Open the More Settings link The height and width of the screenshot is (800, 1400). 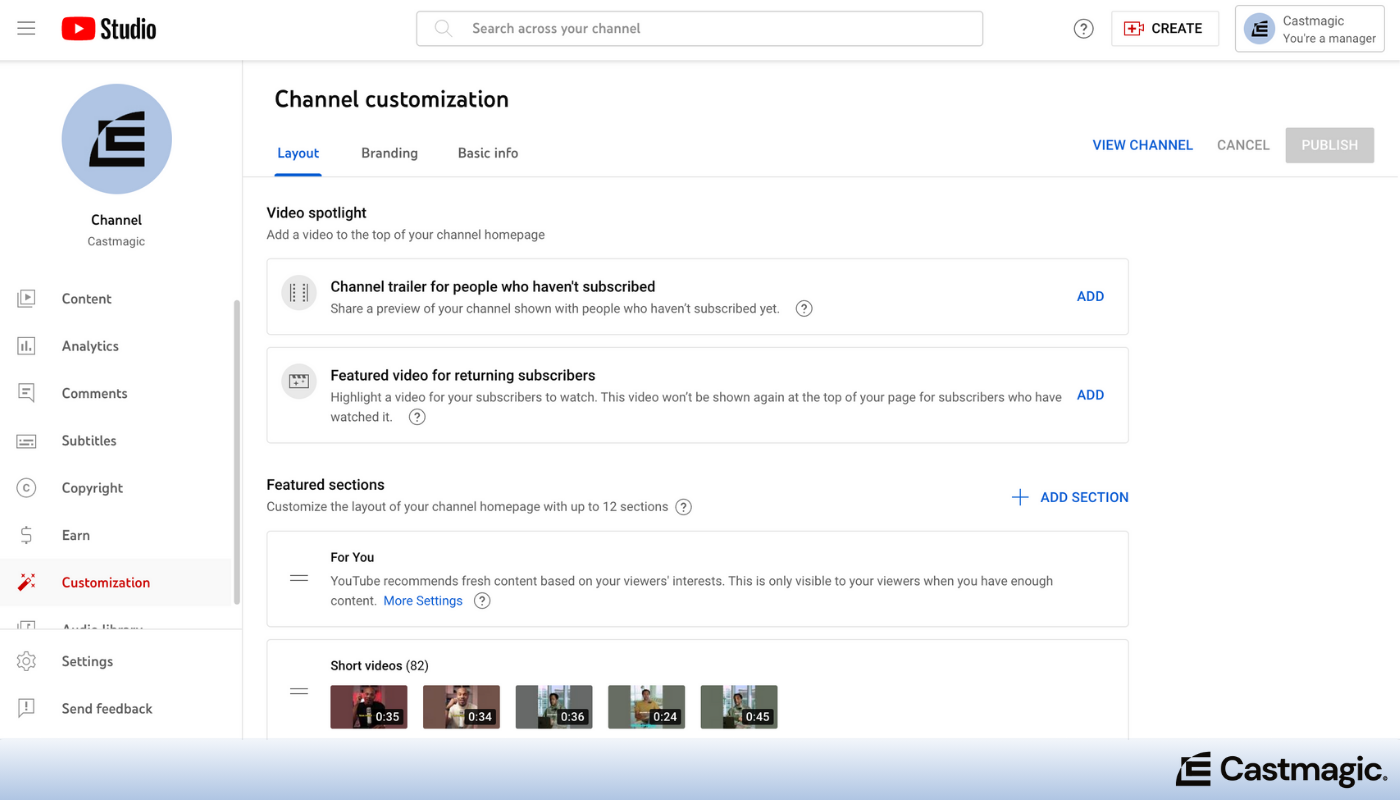(x=423, y=601)
